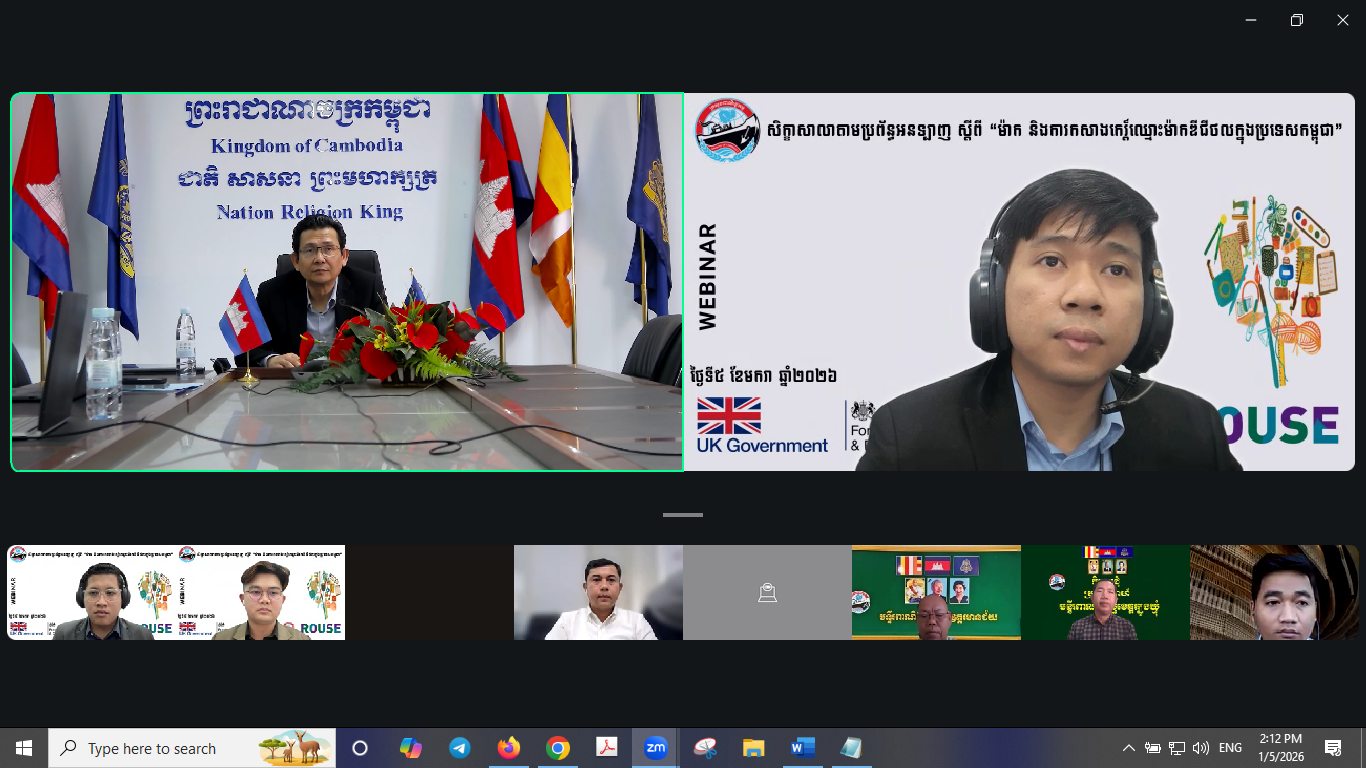This screenshot has width=1366, height=768.
Task: Click the date and time clock
Action: tap(1280, 748)
